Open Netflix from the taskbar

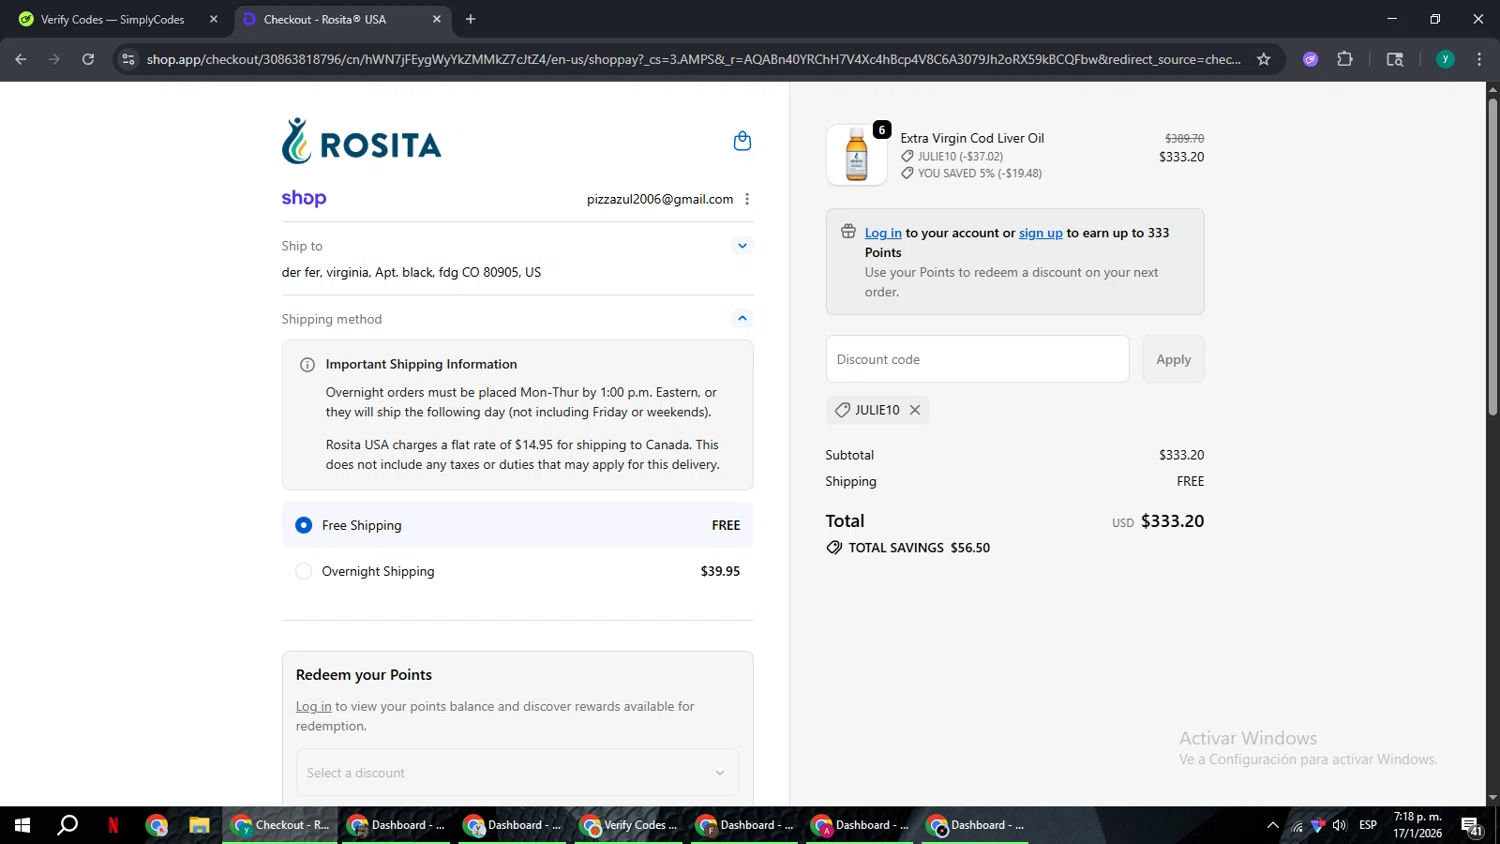[113, 825]
